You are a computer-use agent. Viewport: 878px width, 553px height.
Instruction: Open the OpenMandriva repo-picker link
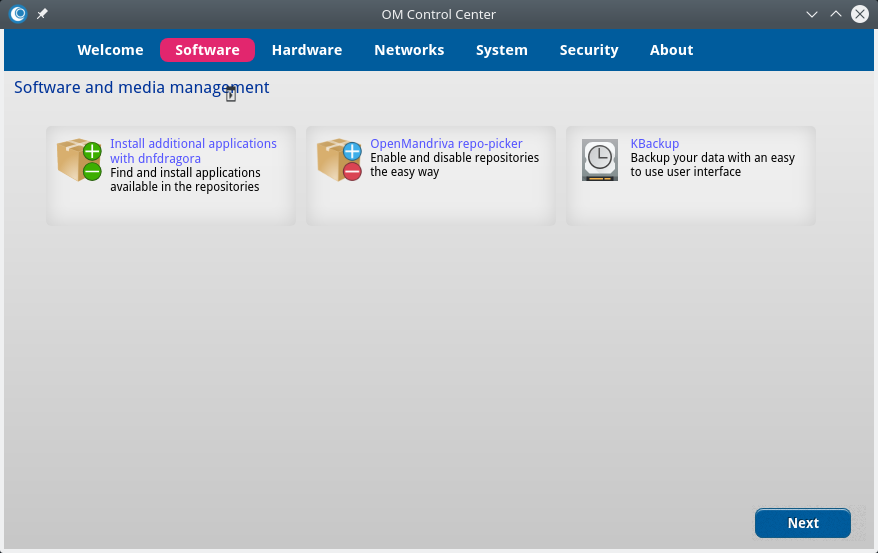point(446,144)
